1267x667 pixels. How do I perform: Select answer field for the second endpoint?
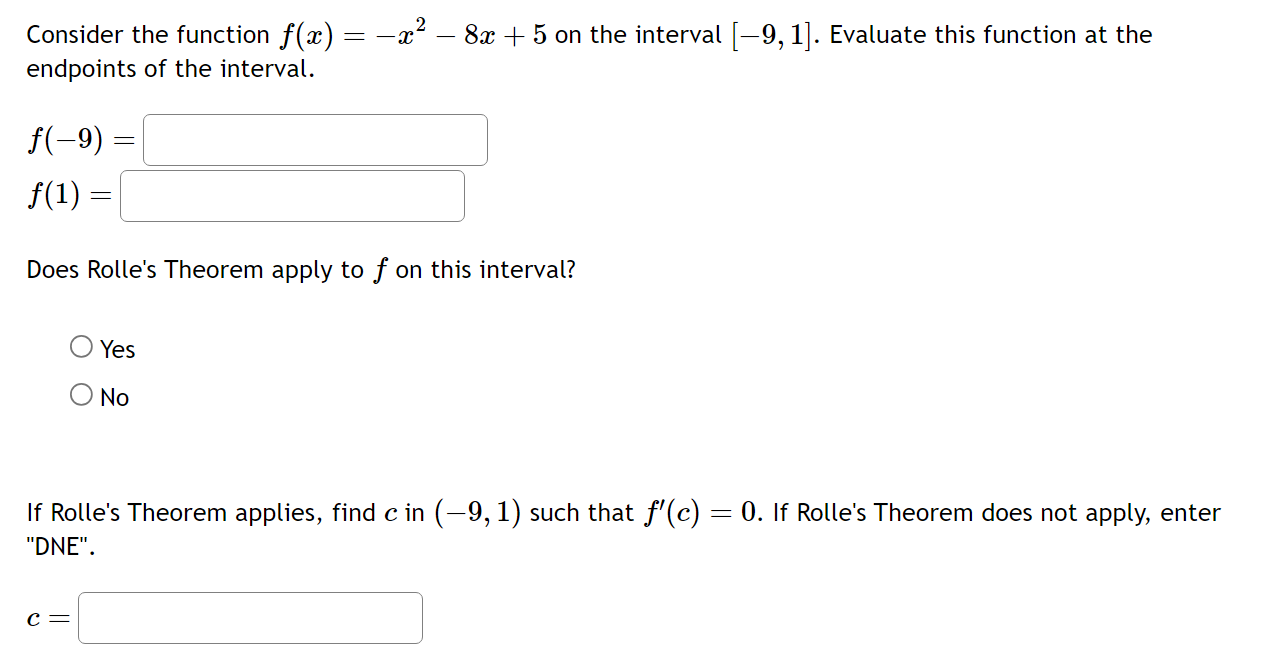[x=292, y=195]
